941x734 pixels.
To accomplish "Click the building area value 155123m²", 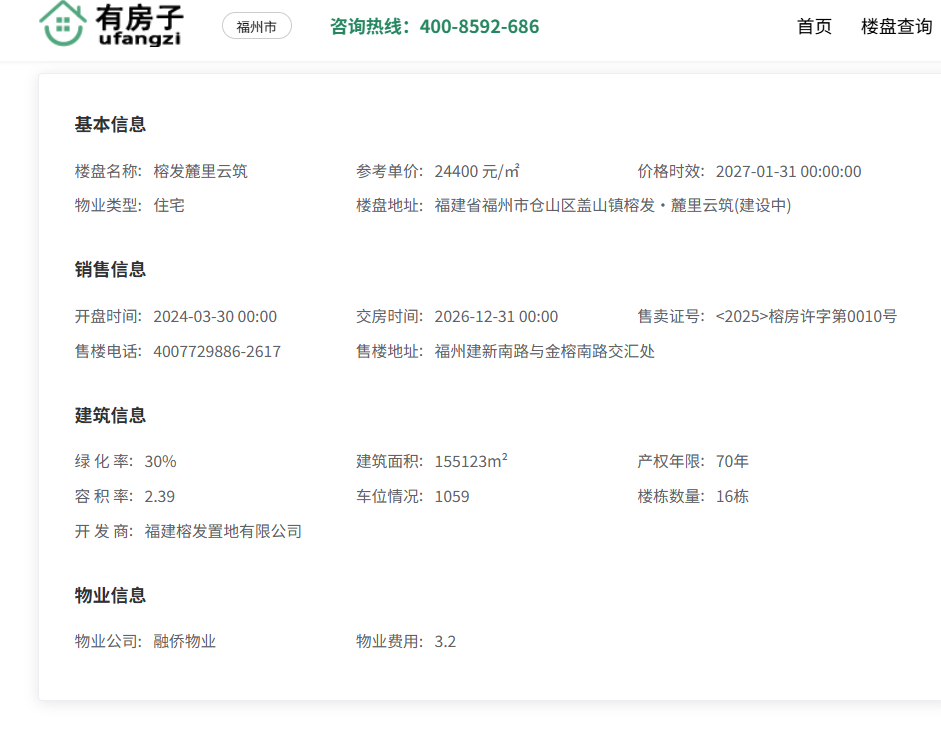I will 471,462.
